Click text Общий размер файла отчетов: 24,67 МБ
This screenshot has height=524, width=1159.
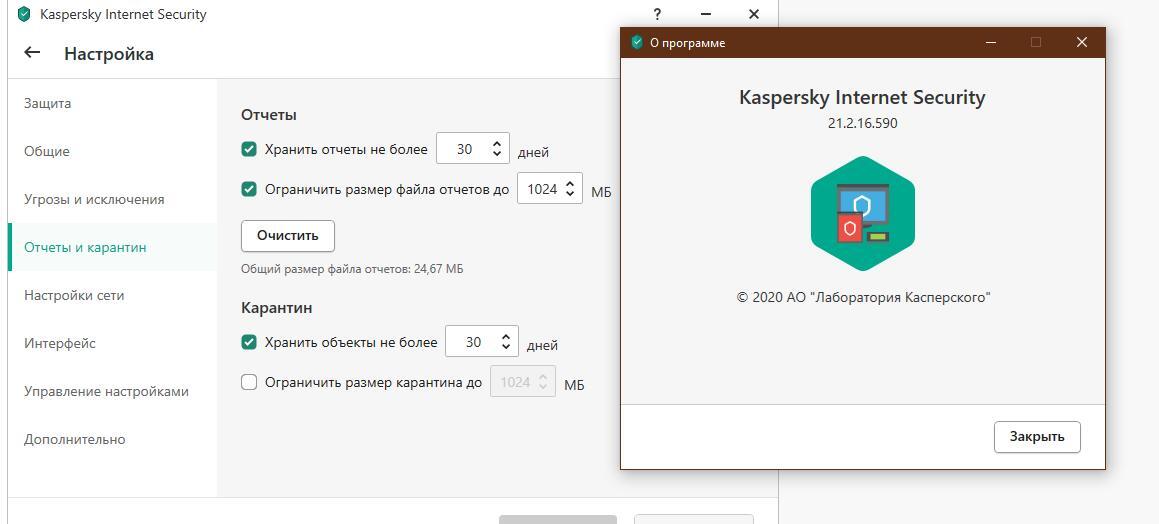pyautogui.click(x=352, y=269)
